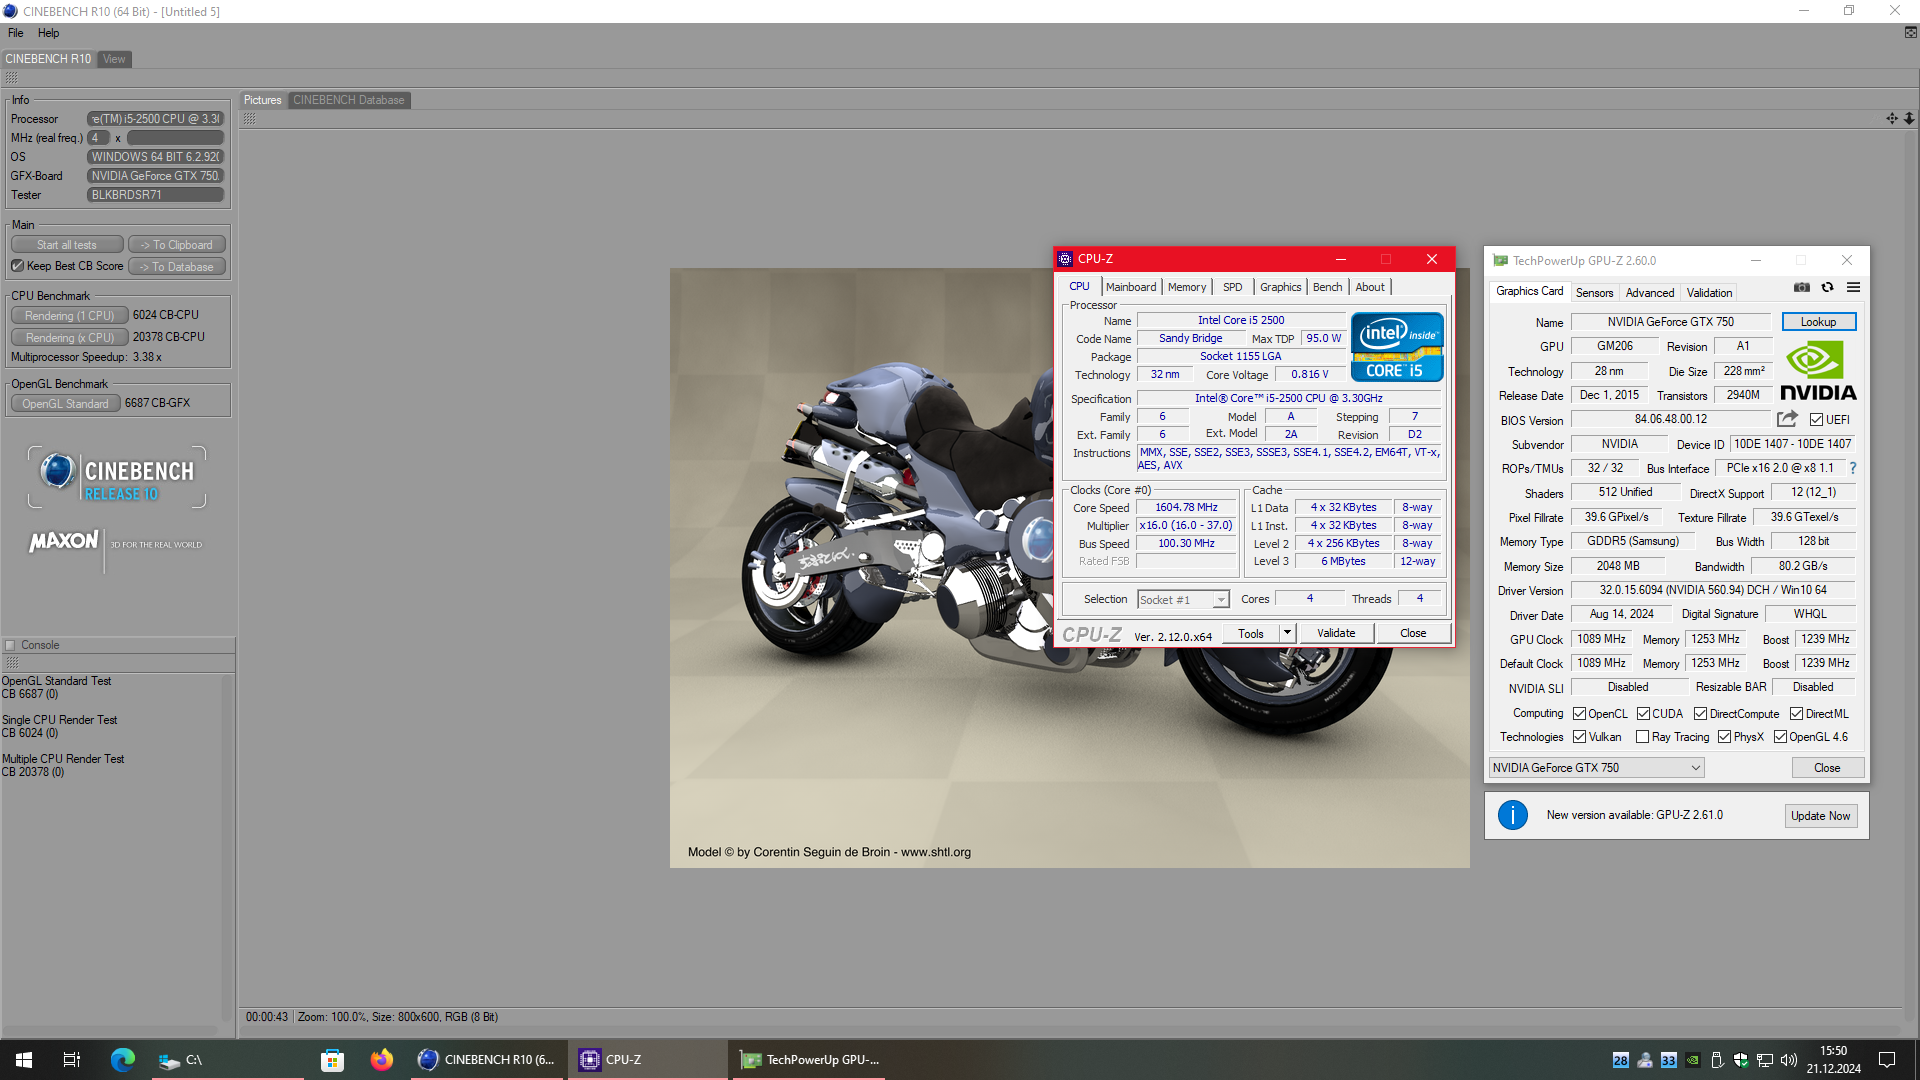Click the info icon in update notice
1920x1080 pixels.
click(x=1512, y=815)
